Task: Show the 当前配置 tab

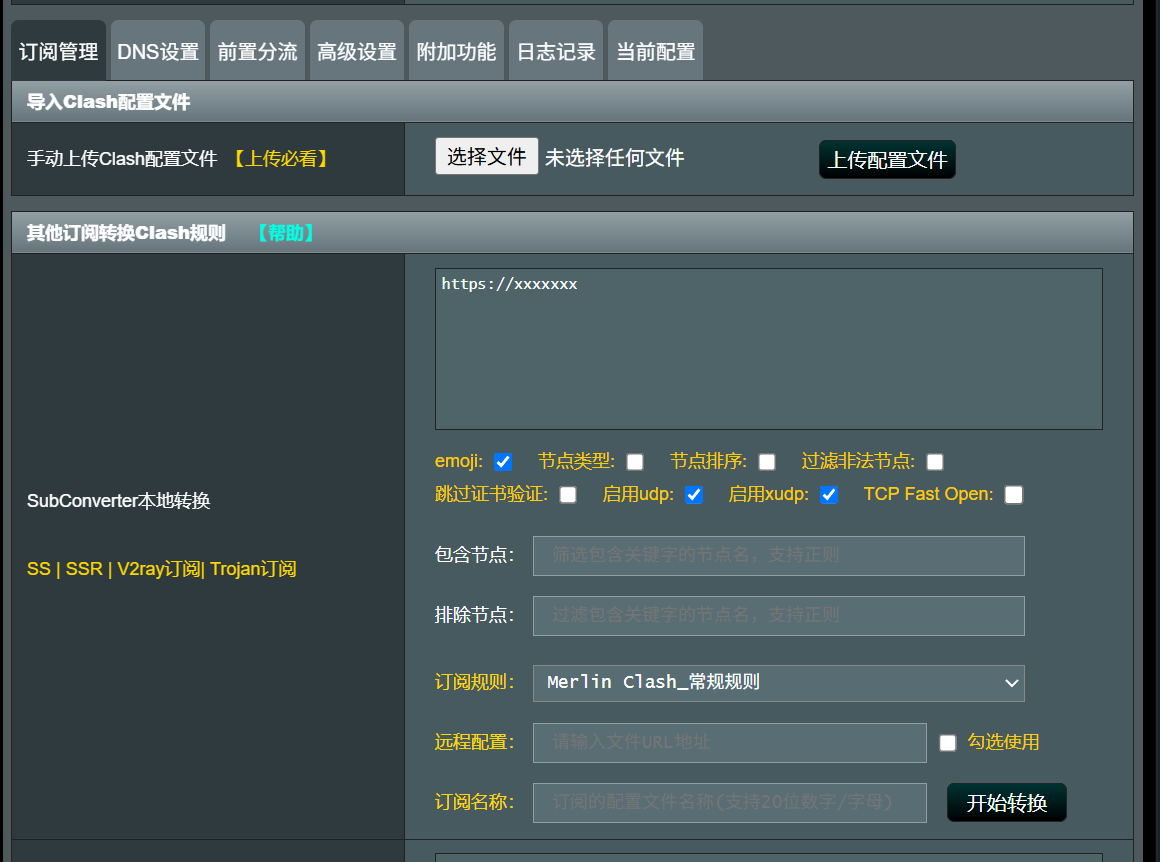Action: click(x=655, y=52)
